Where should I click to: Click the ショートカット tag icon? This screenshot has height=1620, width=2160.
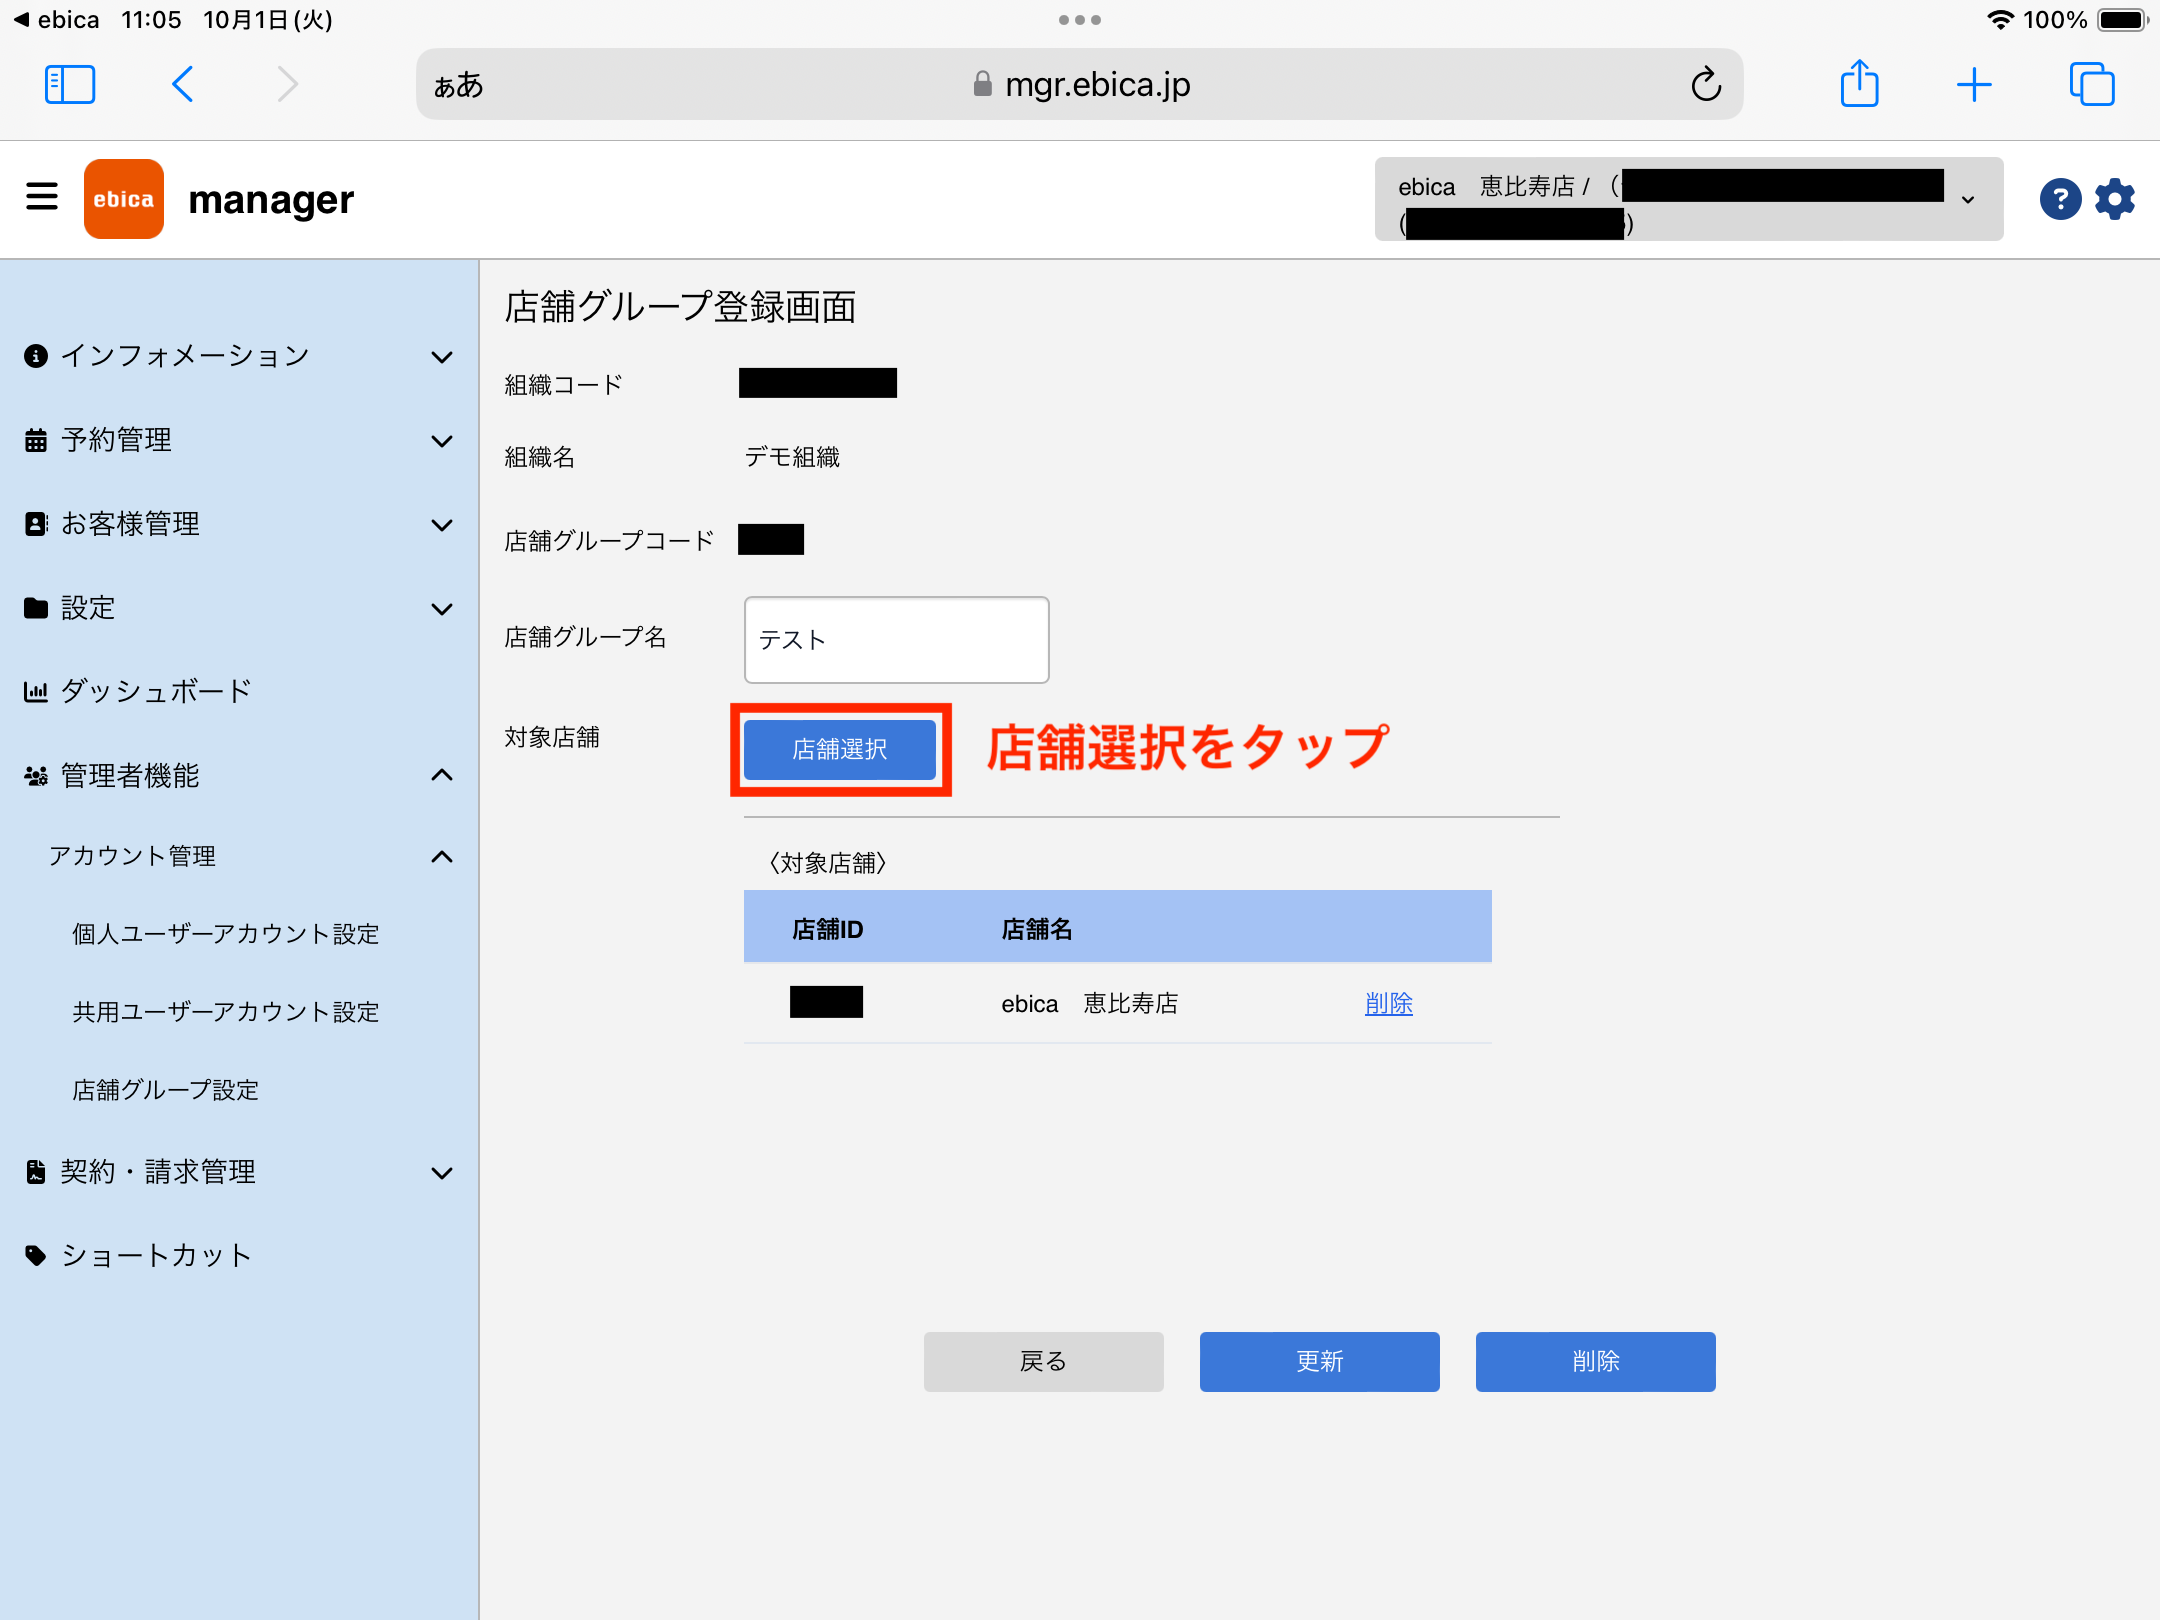(x=36, y=1255)
